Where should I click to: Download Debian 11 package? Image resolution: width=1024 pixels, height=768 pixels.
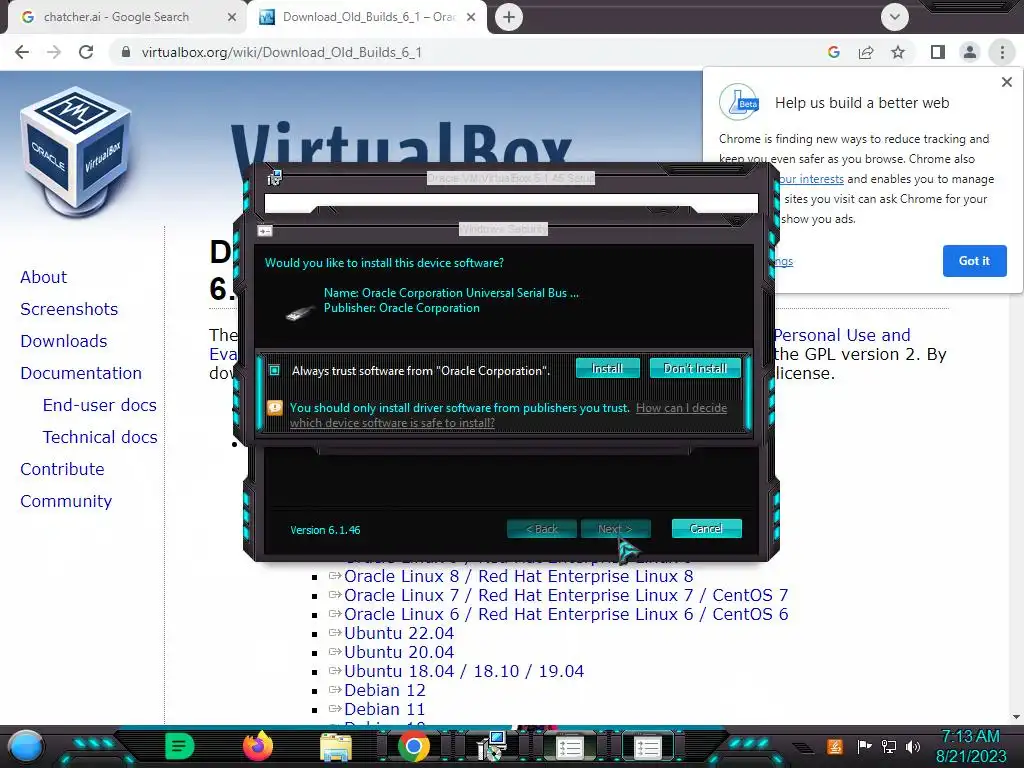click(x=385, y=709)
